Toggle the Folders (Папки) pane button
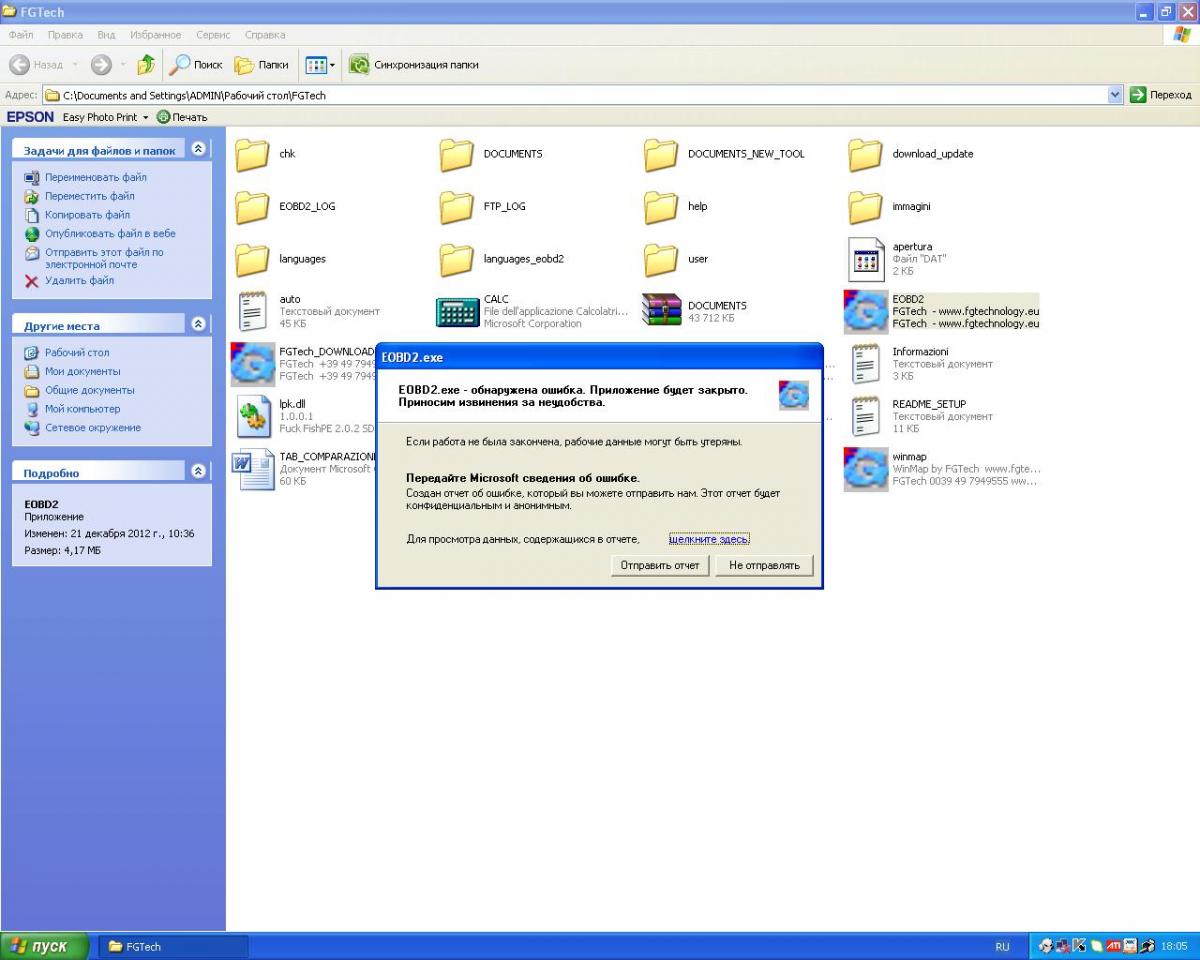Screen dimensions: 1200x960 point(261,65)
